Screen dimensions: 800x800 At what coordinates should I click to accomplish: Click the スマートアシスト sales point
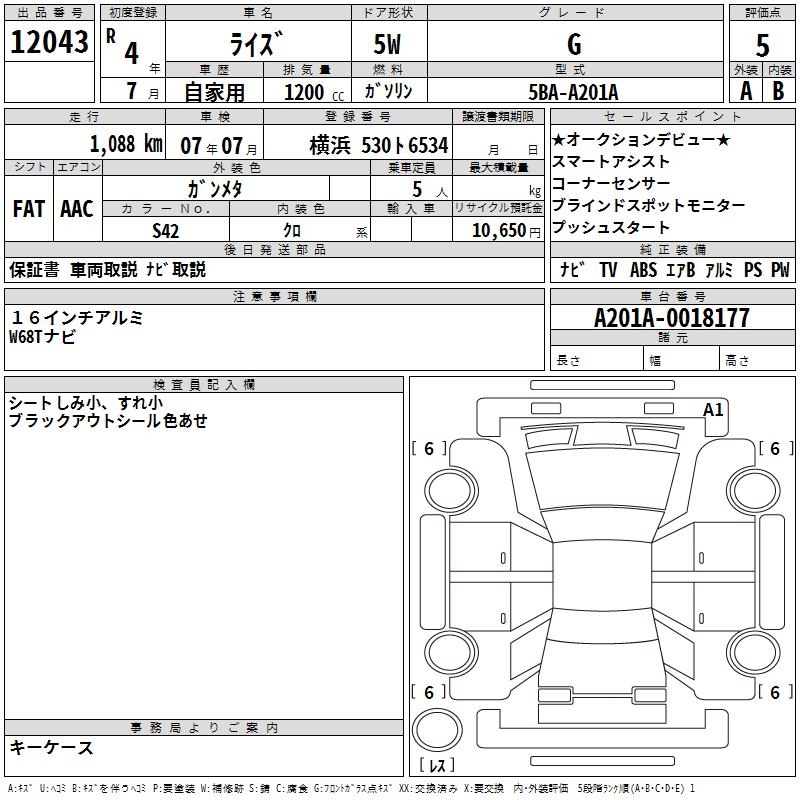611,162
